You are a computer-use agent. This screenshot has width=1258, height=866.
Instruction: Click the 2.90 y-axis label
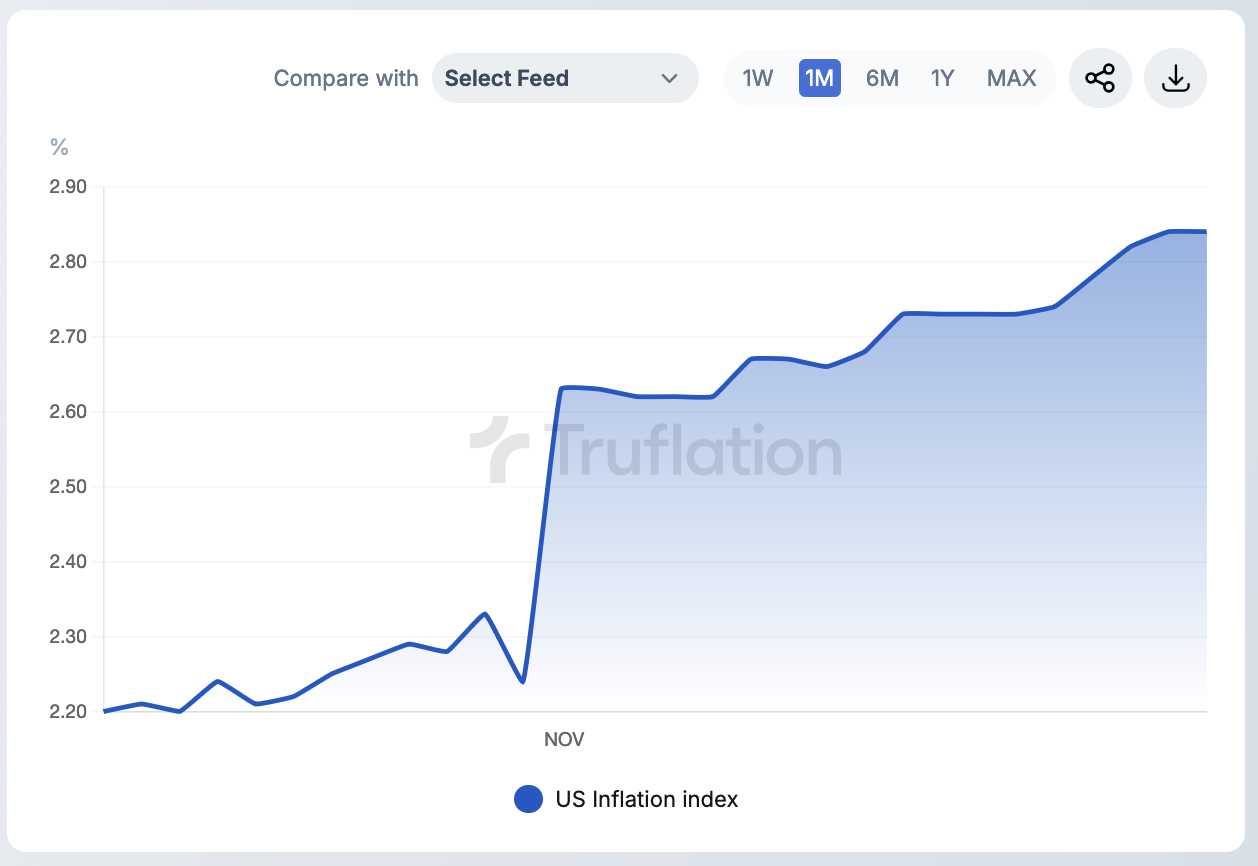tap(68, 187)
